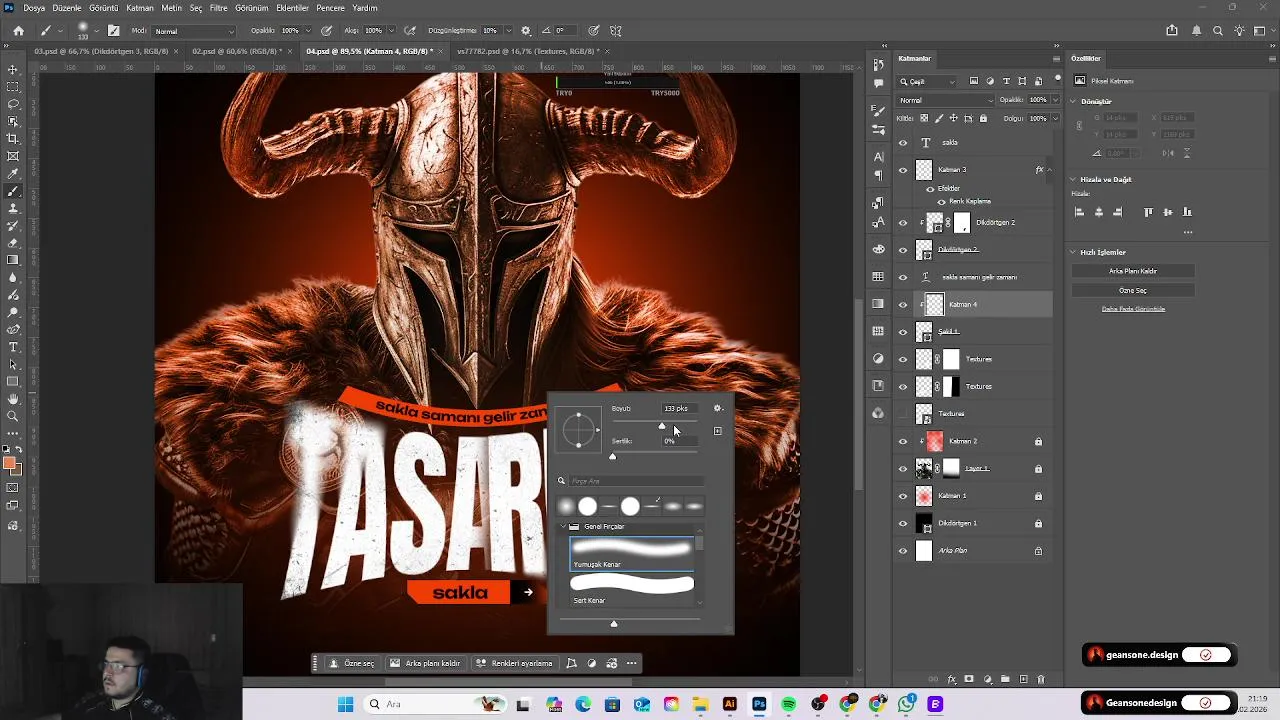Switch to the vs77782.psd document tab
The height and width of the screenshot is (720, 1280).
(527, 51)
